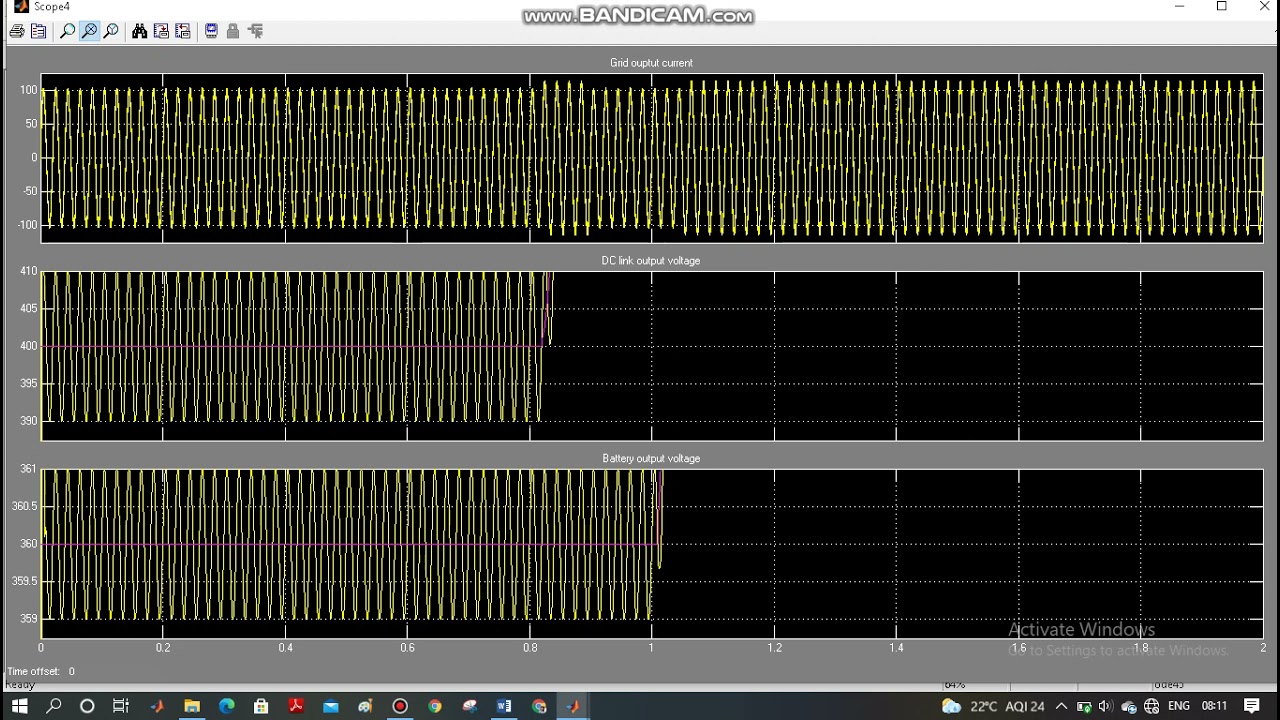1280x720 pixels.
Task: Launch Microsoft Edge from the taskbar
Action: [x=227, y=706]
